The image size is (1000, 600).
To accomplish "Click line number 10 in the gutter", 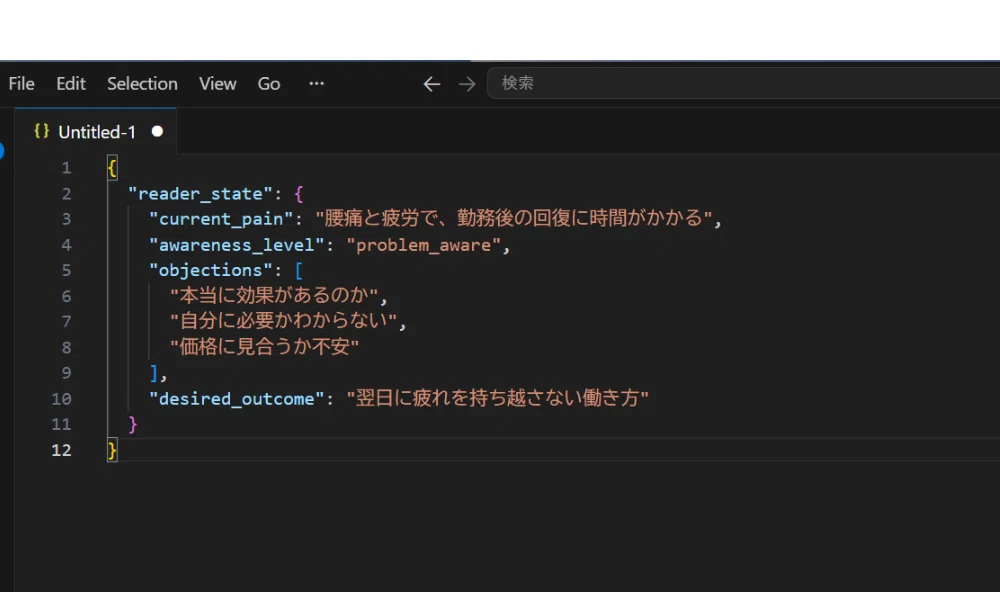I will (61, 399).
